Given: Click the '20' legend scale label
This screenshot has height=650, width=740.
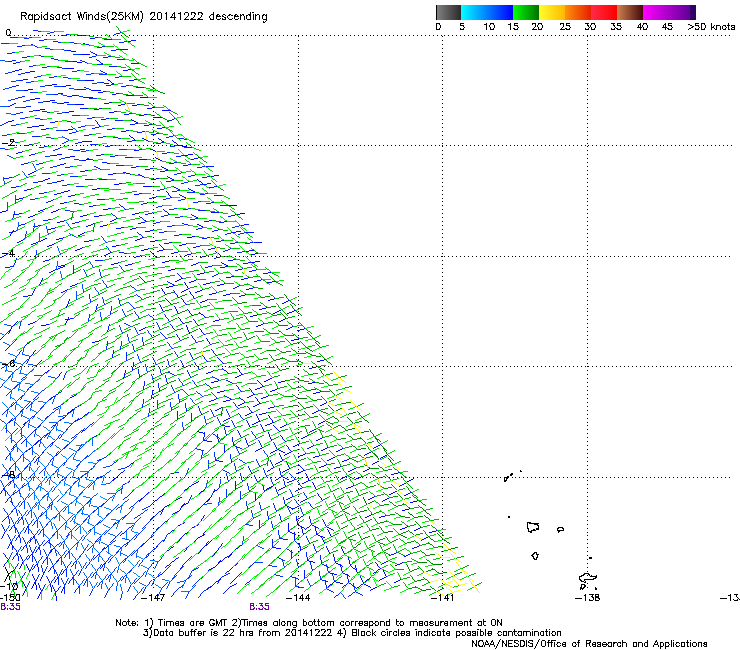Looking at the screenshot, I should coord(537,27).
